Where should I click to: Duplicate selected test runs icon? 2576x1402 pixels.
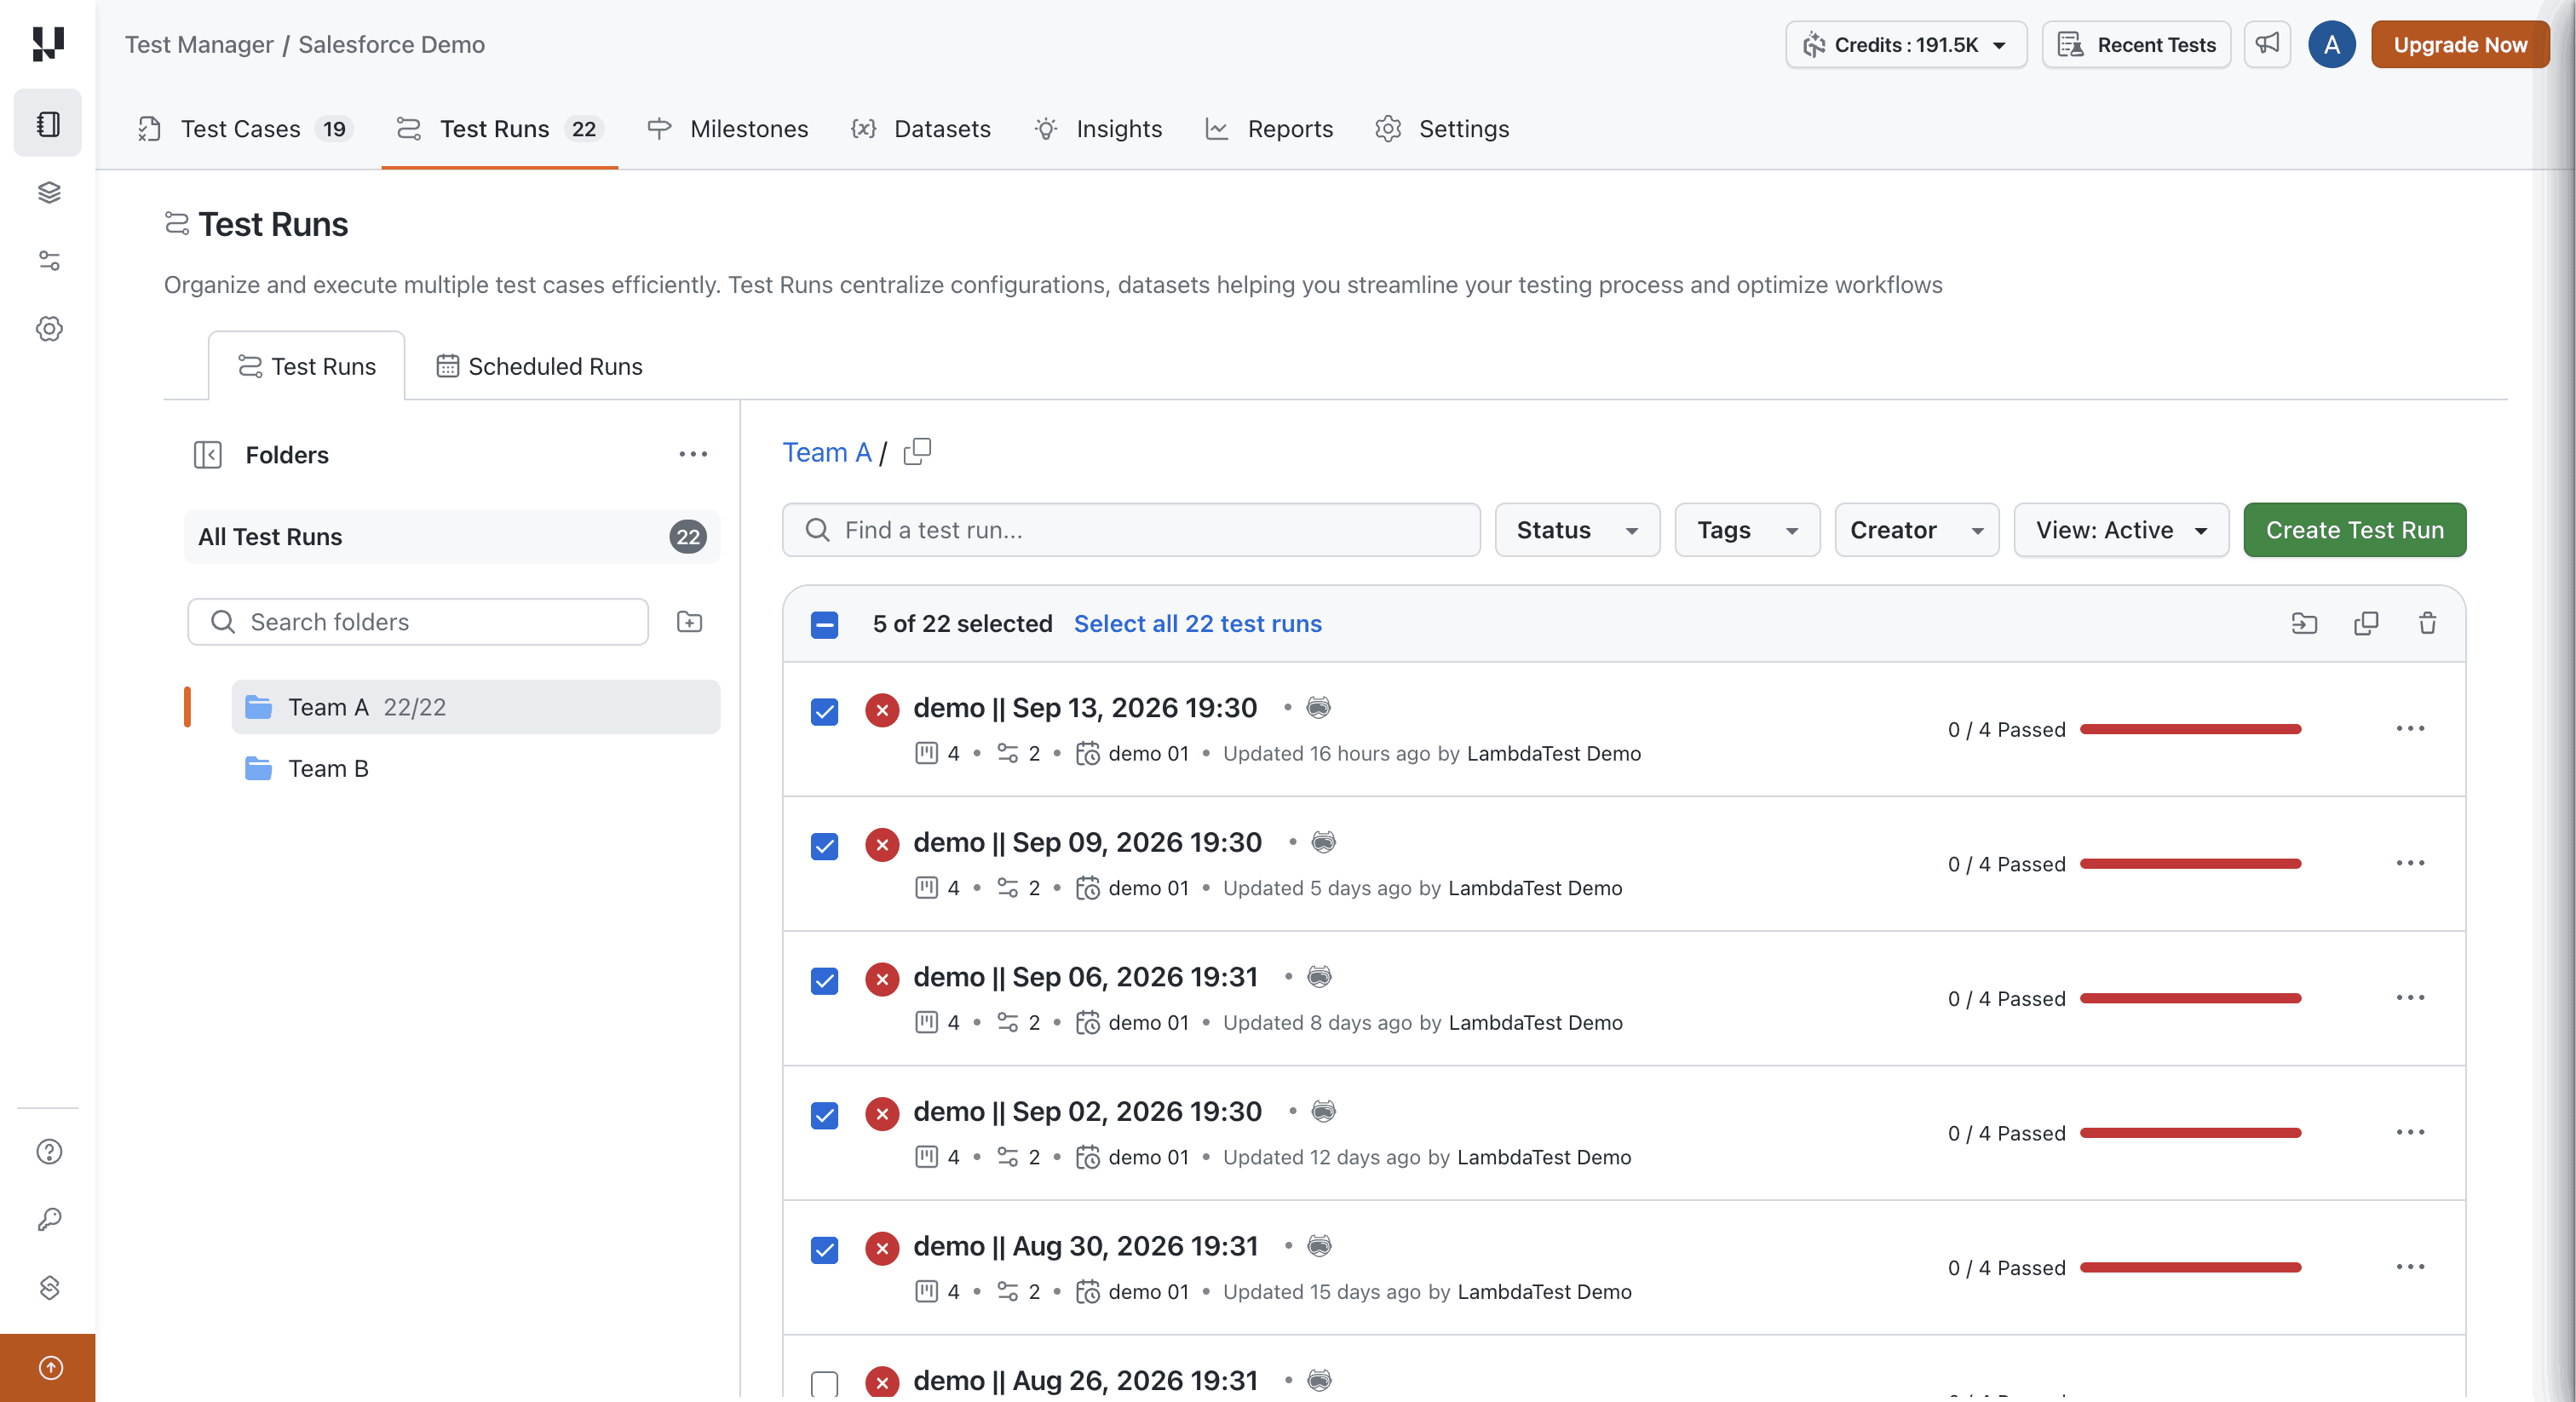2366,623
